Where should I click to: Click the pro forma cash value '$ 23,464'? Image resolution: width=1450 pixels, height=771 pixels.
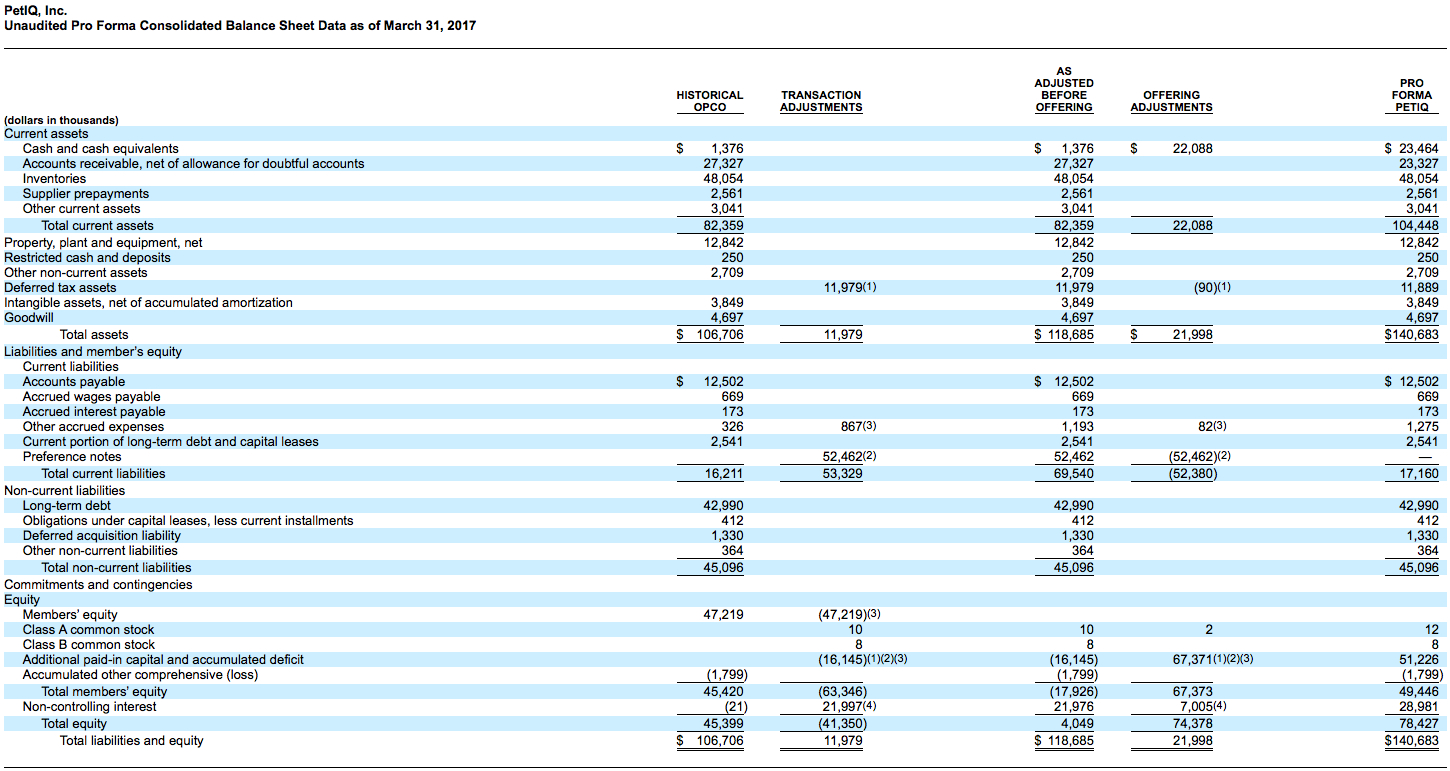point(1411,148)
